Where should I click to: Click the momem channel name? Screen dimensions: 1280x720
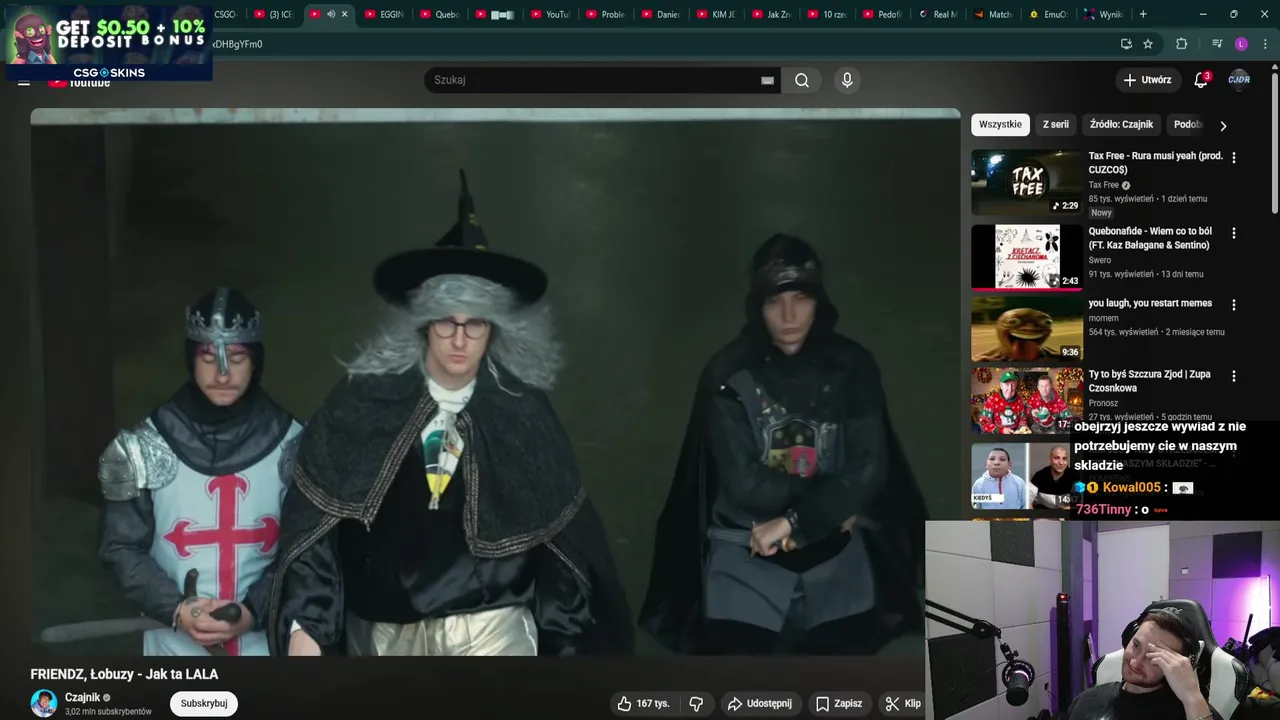click(x=1103, y=318)
